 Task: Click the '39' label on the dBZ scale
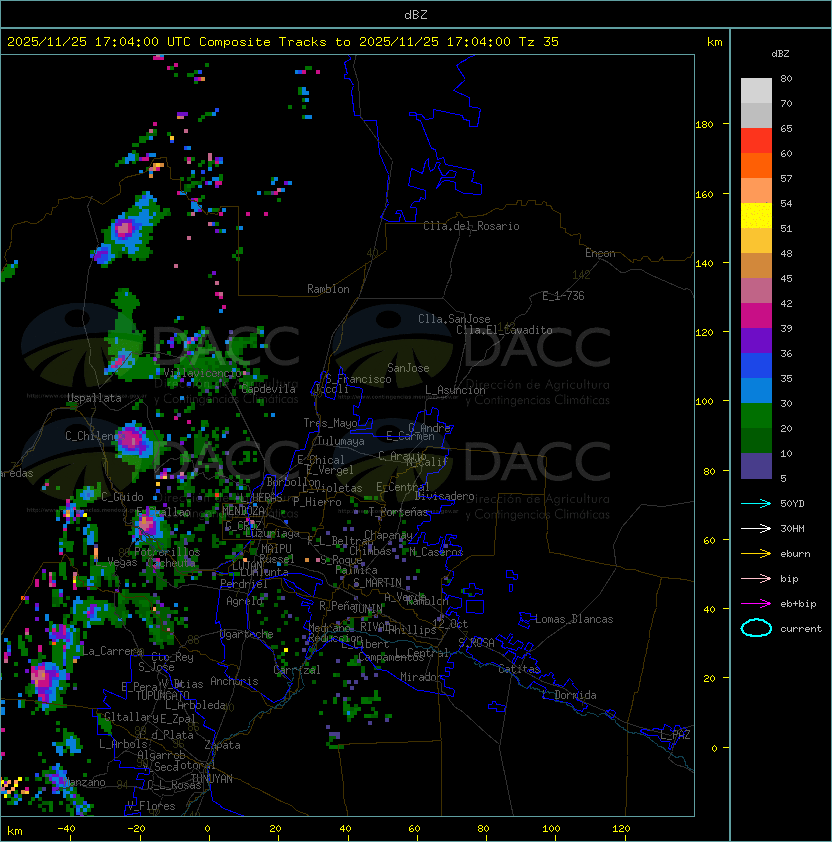point(786,329)
